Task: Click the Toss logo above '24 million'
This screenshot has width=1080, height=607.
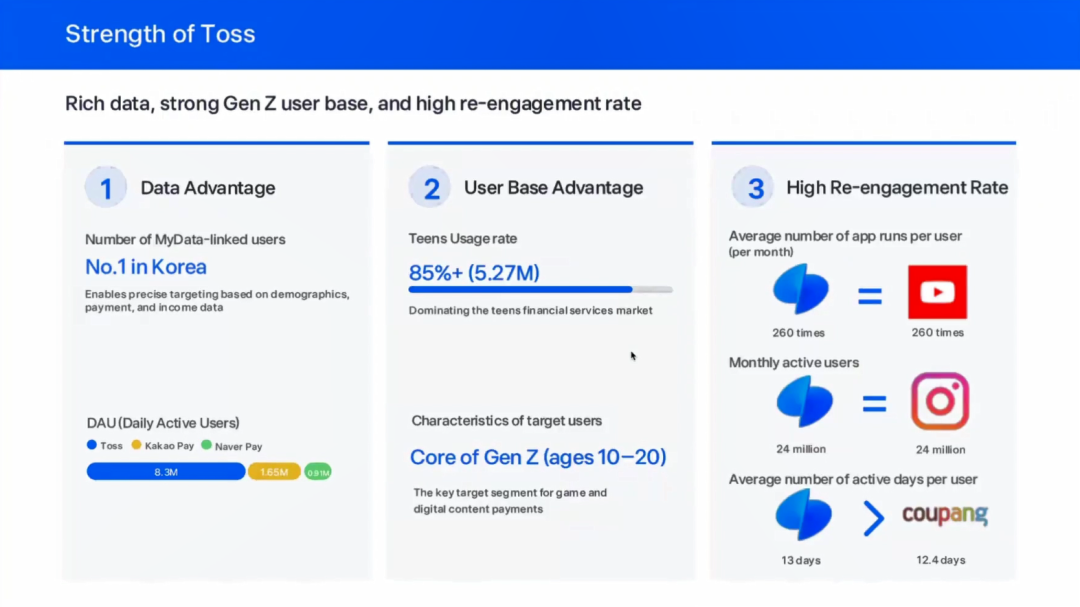Action: 804,402
